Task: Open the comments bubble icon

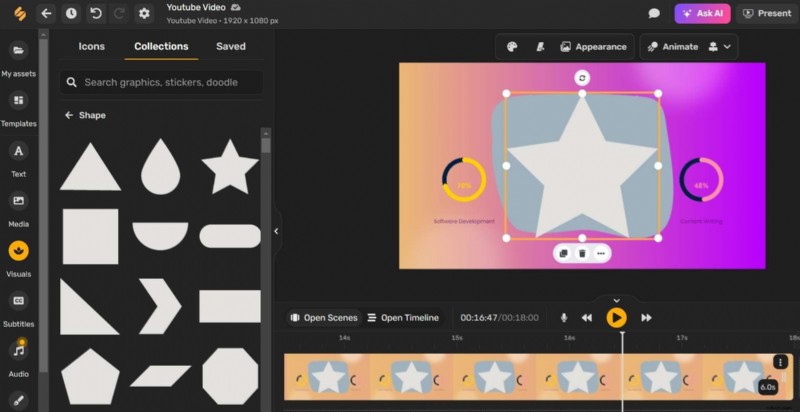Action: tap(654, 14)
